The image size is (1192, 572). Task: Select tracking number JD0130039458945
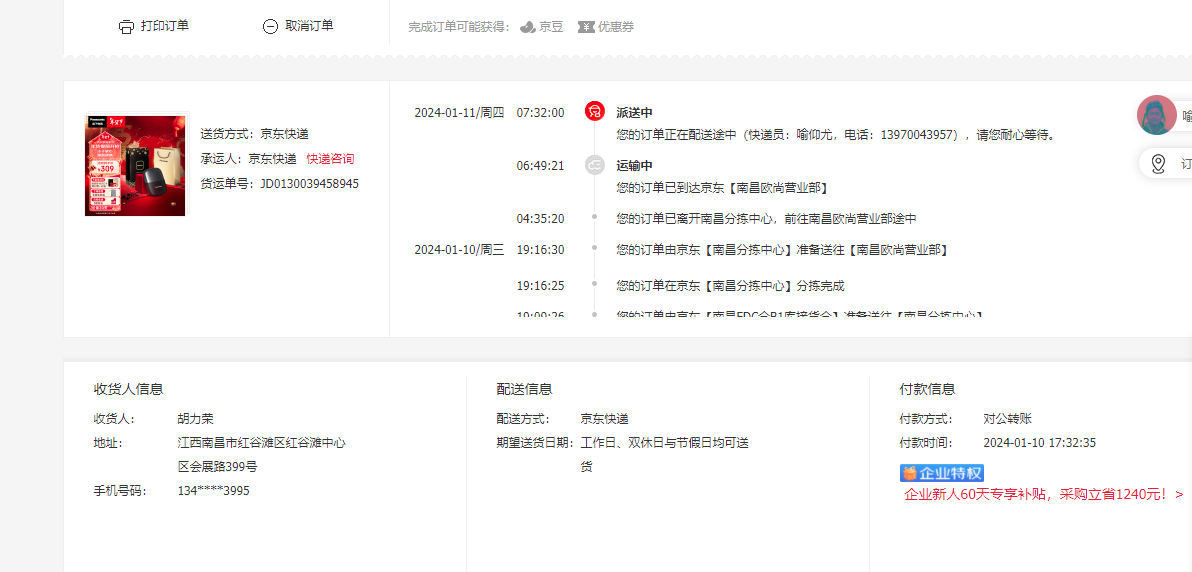tap(309, 183)
